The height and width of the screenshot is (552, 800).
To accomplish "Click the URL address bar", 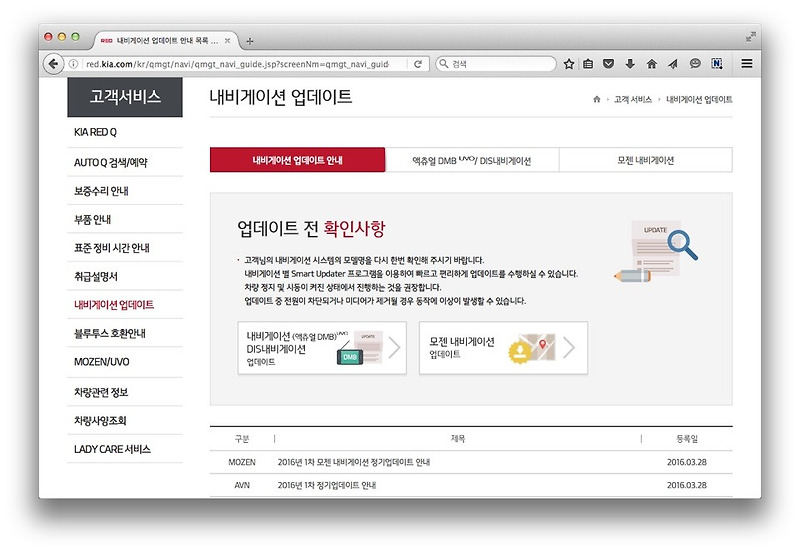I will pyautogui.click(x=237, y=64).
